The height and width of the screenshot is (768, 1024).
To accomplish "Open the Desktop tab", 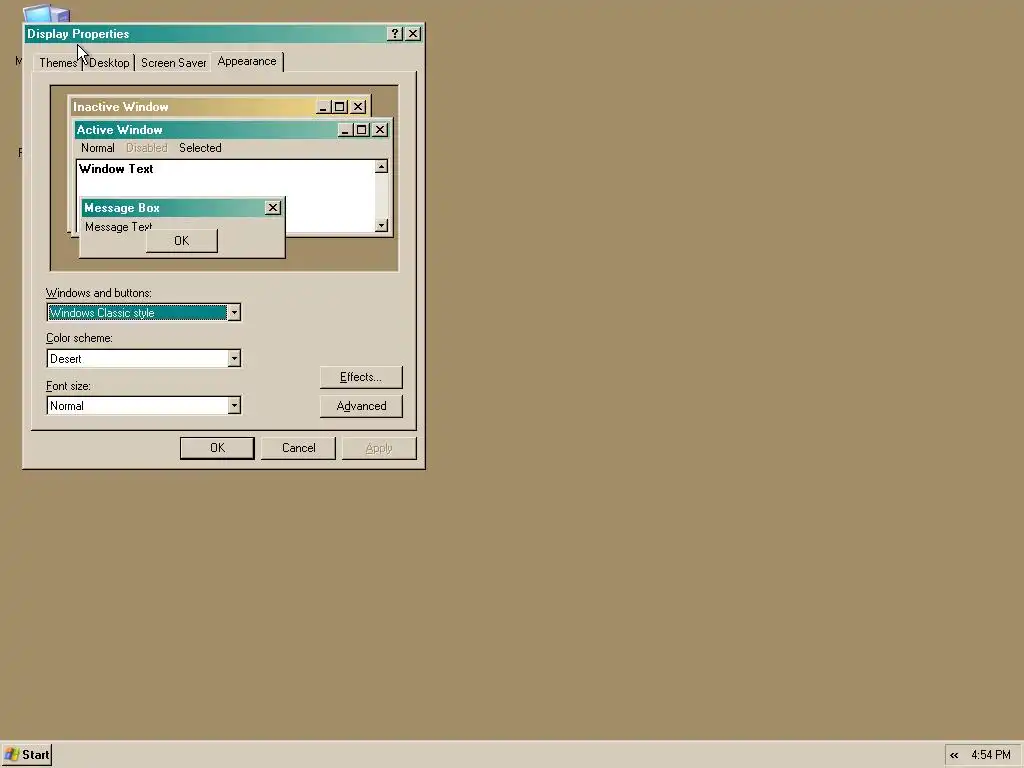I will 109,63.
